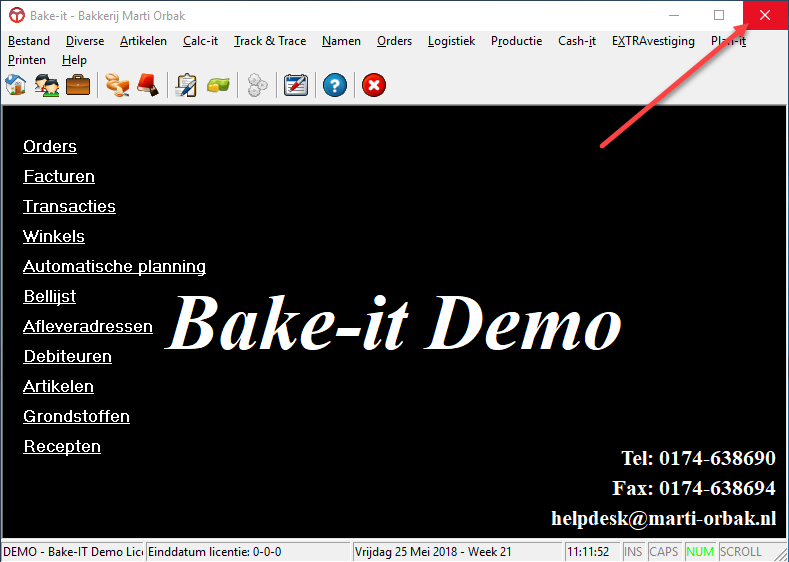Click the house home toolbar icon
This screenshot has height=562, width=789.
coord(16,85)
